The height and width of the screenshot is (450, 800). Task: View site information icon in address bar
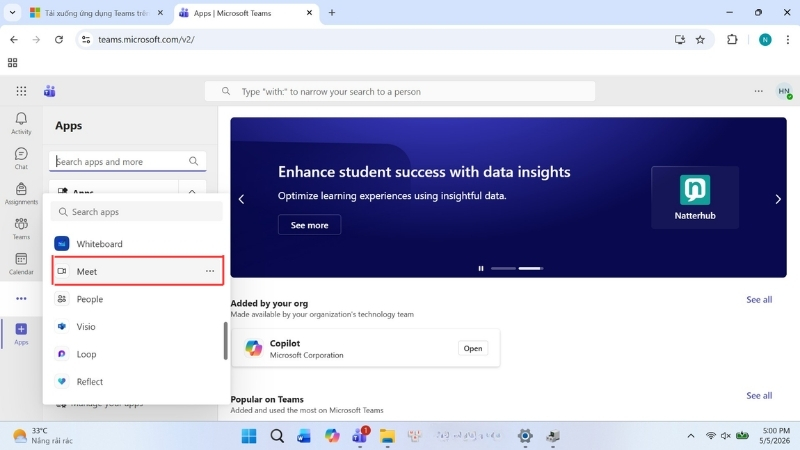pos(86,39)
